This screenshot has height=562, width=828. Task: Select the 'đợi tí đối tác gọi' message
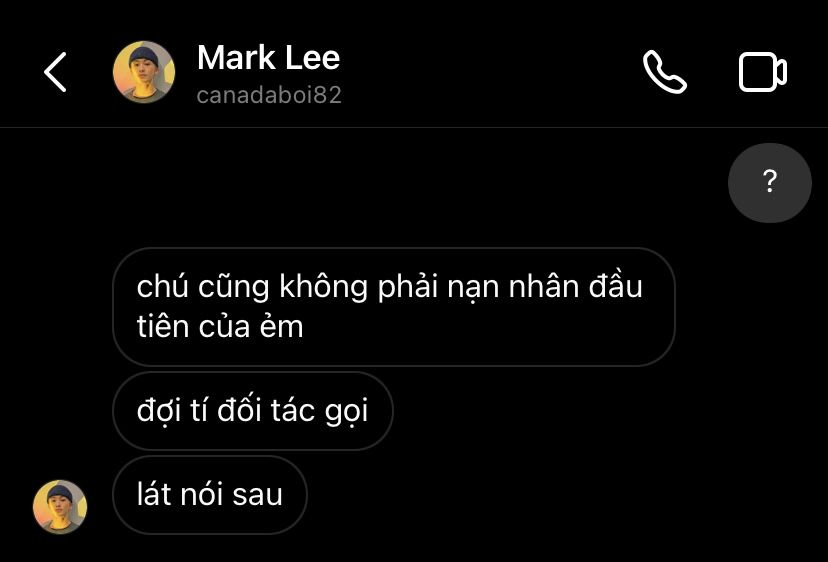[x=252, y=411]
